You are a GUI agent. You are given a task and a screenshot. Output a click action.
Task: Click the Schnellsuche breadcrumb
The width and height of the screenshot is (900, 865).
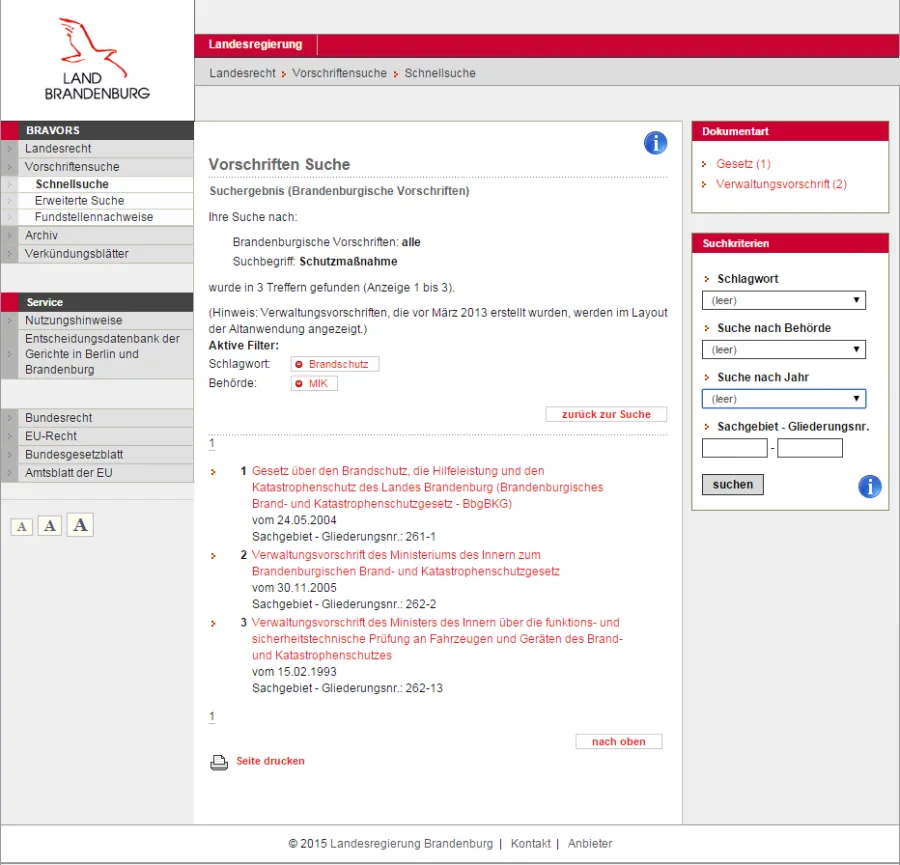coord(440,73)
